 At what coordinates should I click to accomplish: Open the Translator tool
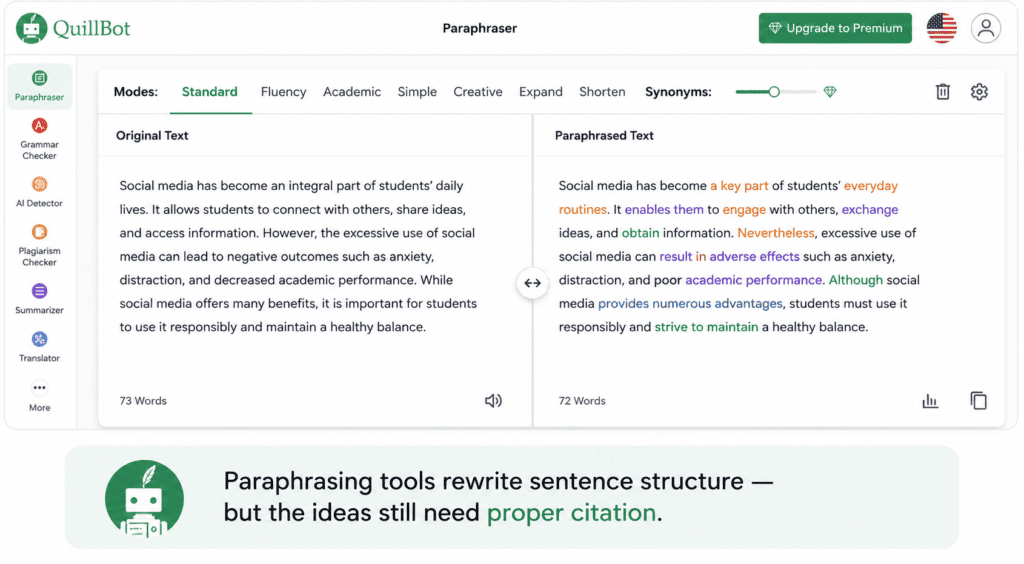coord(39,347)
